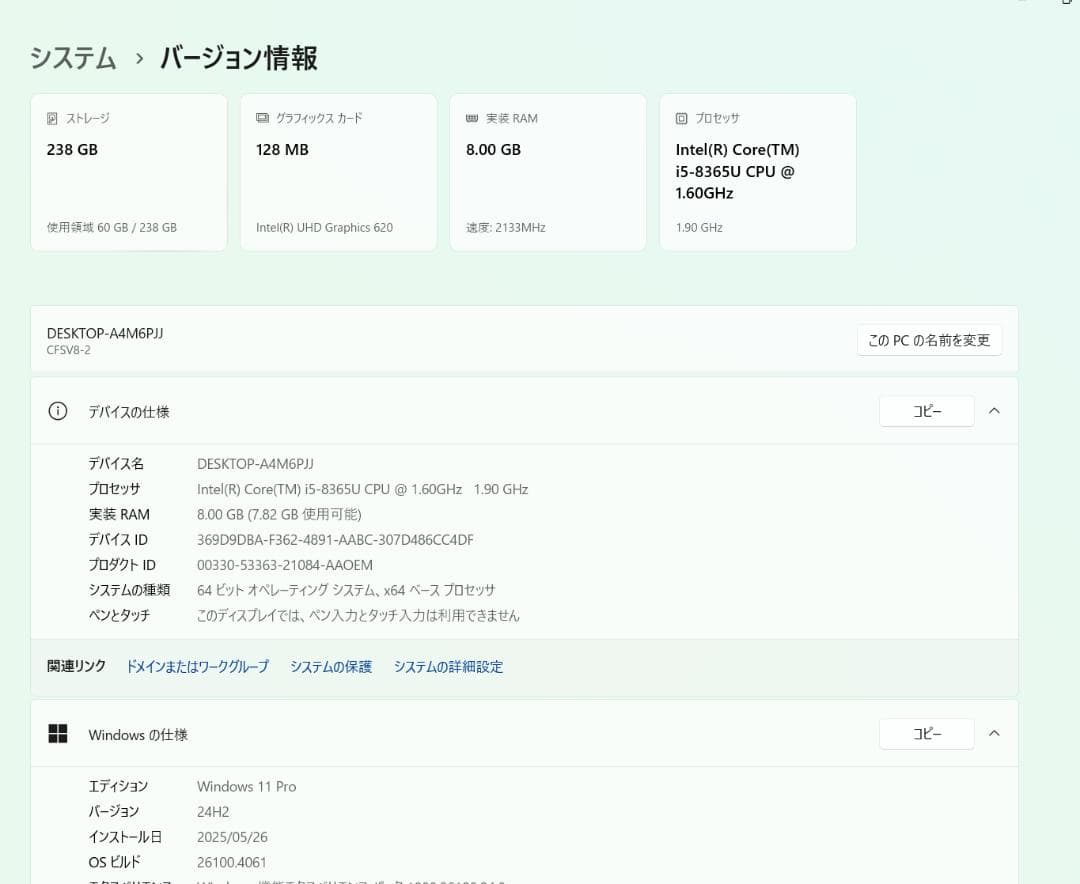Select the Intel UHD Graphics 620 card
Viewport: 1080px width, 884px height.
(x=338, y=171)
